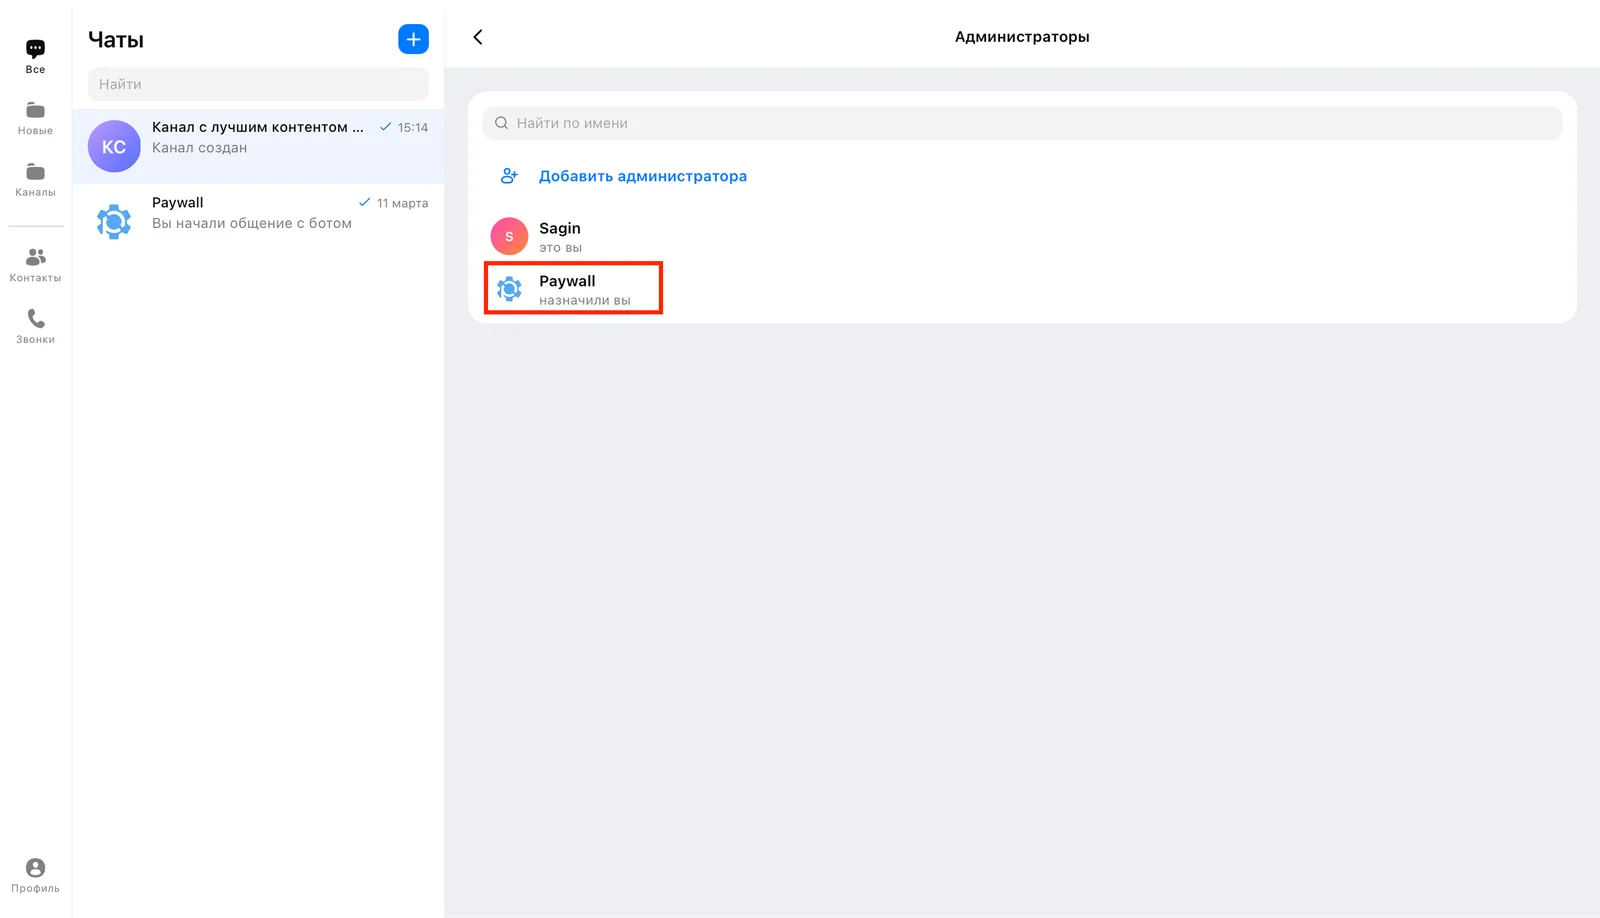Focus the 'Найти' chats search field
The width and height of the screenshot is (1600, 918).
click(258, 84)
